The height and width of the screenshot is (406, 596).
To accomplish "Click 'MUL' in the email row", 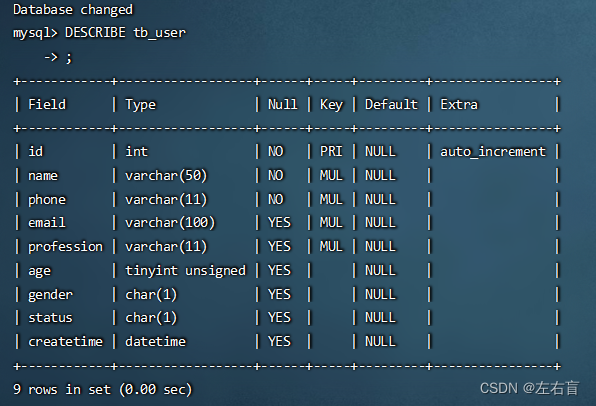I will (331, 222).
